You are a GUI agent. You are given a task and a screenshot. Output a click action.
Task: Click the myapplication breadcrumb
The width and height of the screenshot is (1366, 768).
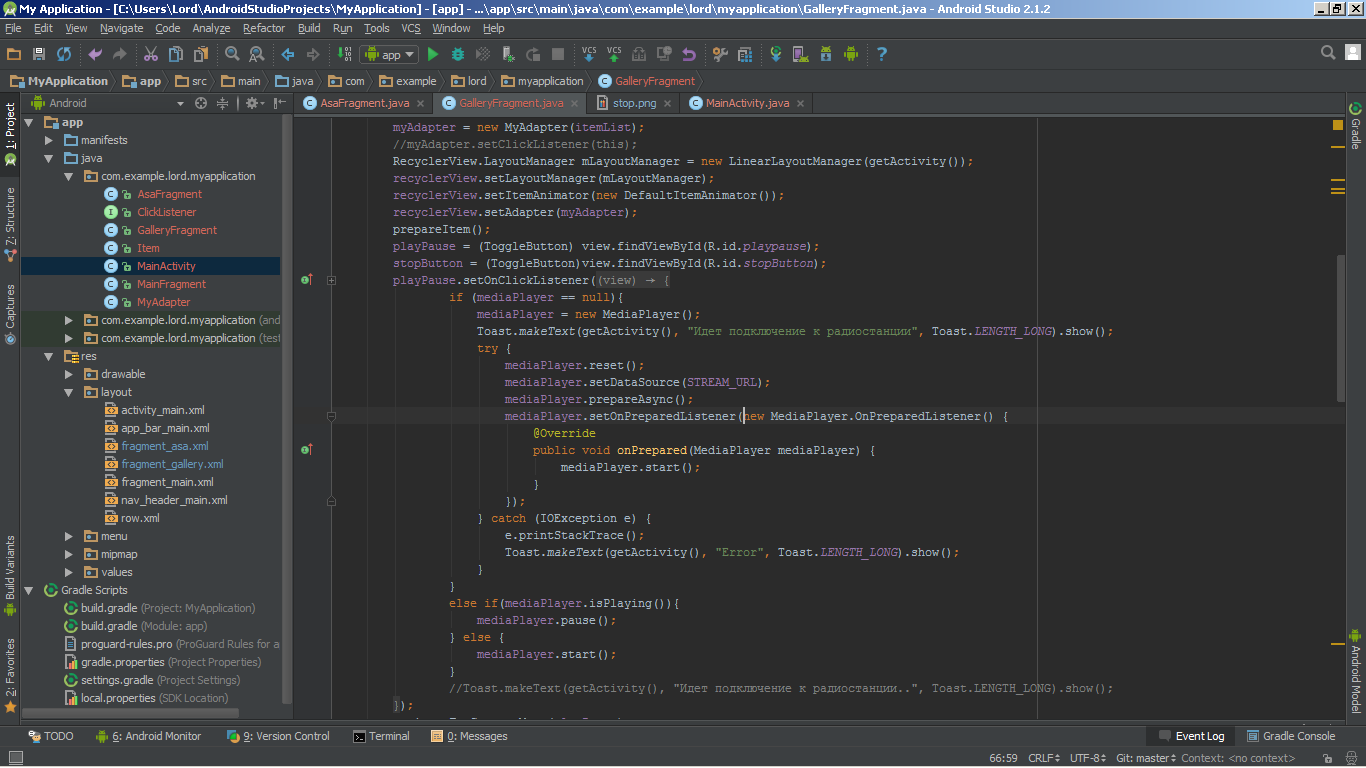[542, 81]
